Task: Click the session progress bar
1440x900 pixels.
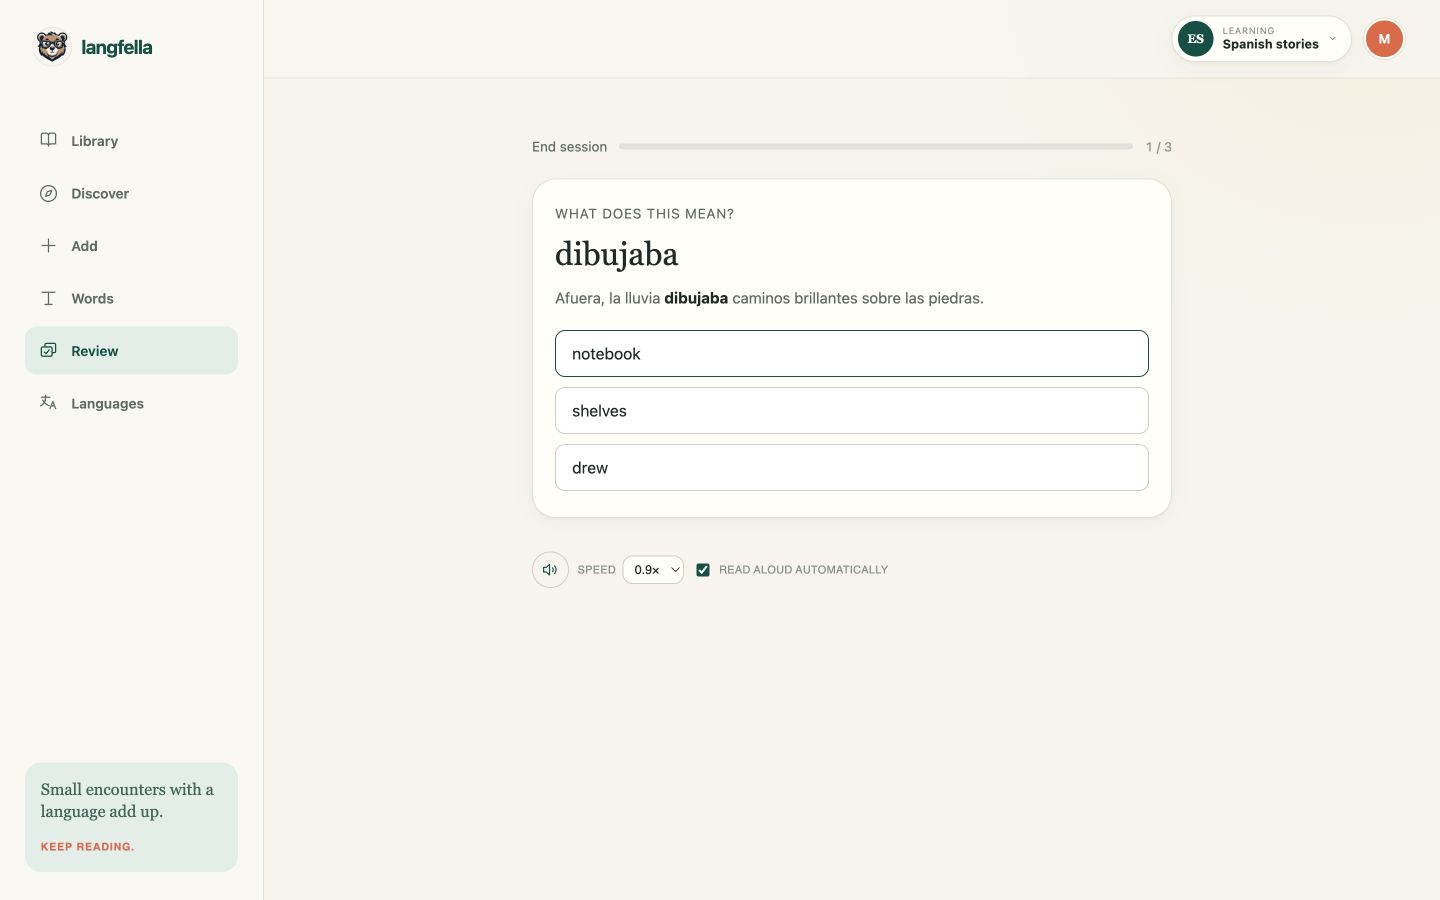Action: (876, 146)
